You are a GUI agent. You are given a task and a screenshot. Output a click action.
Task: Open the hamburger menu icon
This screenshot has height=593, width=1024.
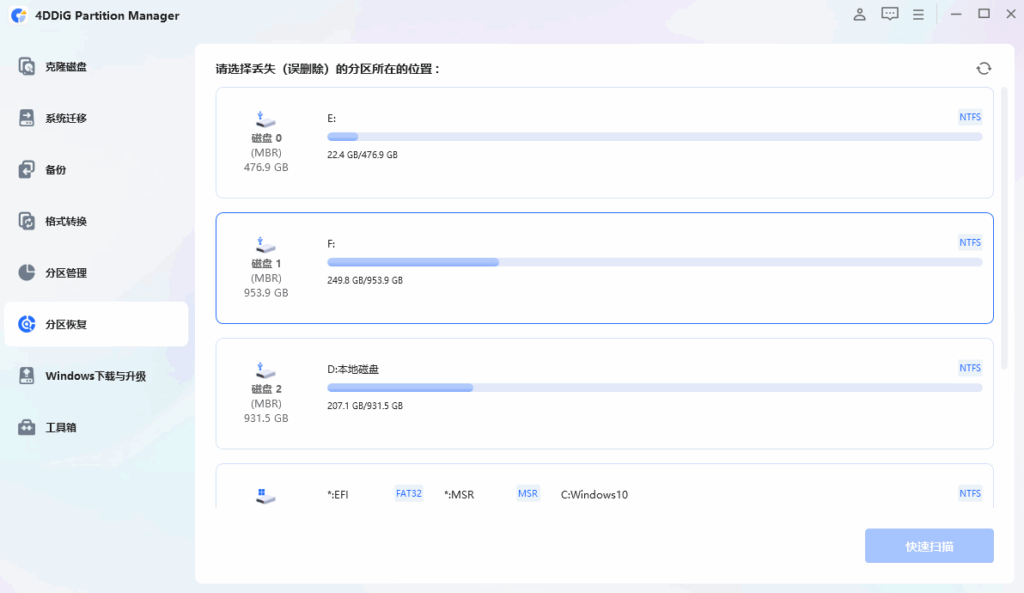pos(918,14)
